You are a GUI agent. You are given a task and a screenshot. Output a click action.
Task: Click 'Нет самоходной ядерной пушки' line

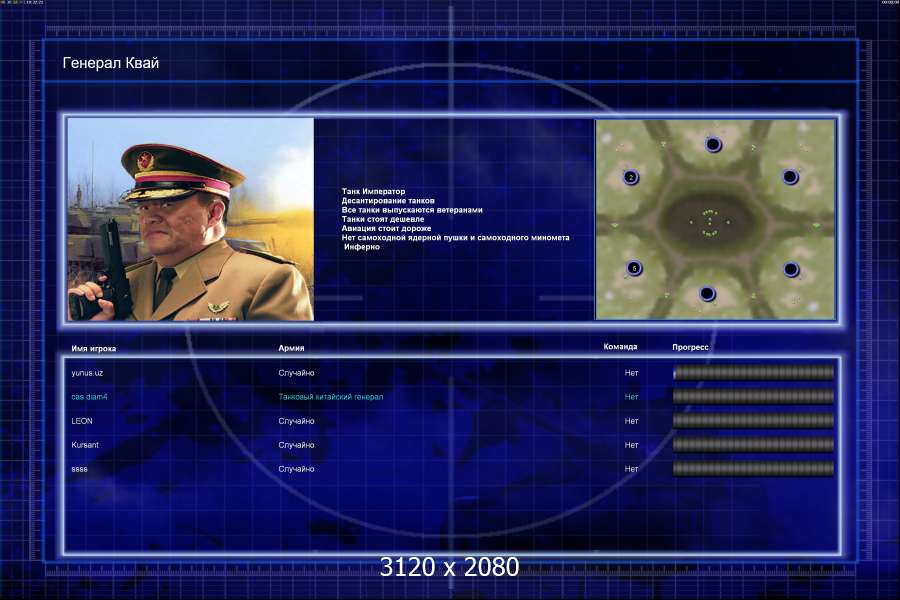[x=455, y=237]
